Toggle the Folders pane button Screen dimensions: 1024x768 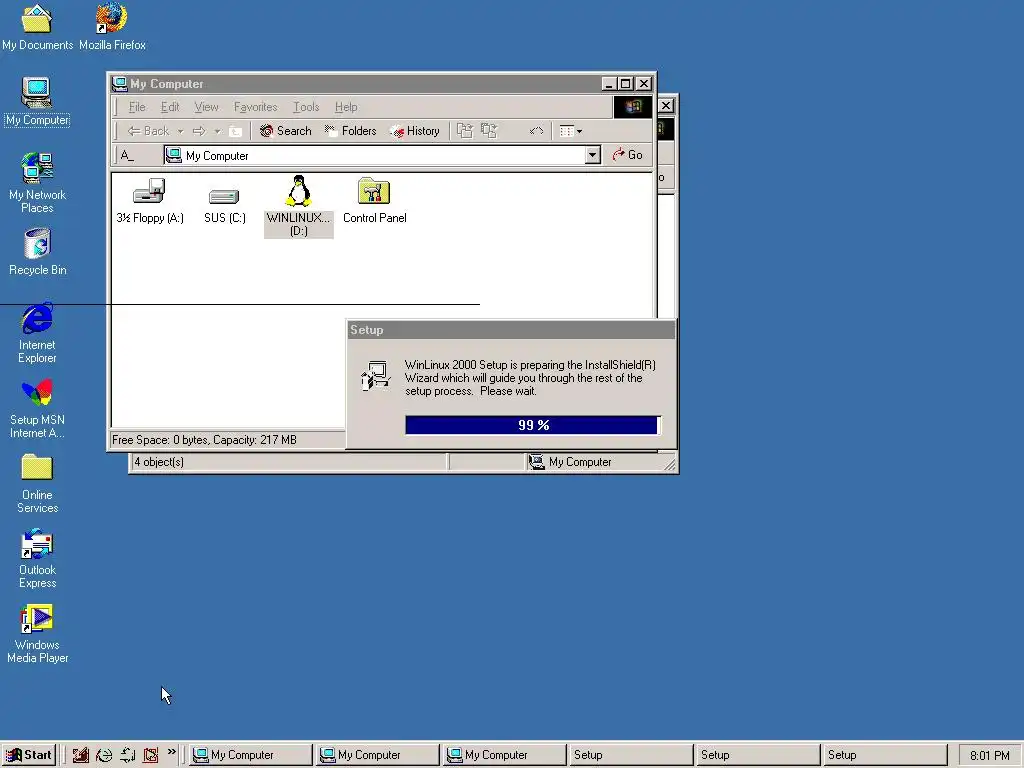(351, 131)
